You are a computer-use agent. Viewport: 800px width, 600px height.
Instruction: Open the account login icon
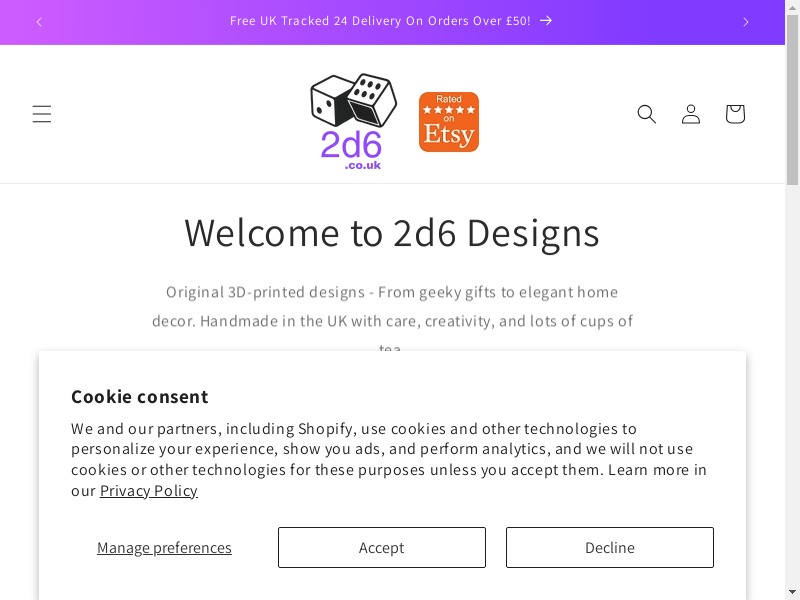(x=691, y=114)
